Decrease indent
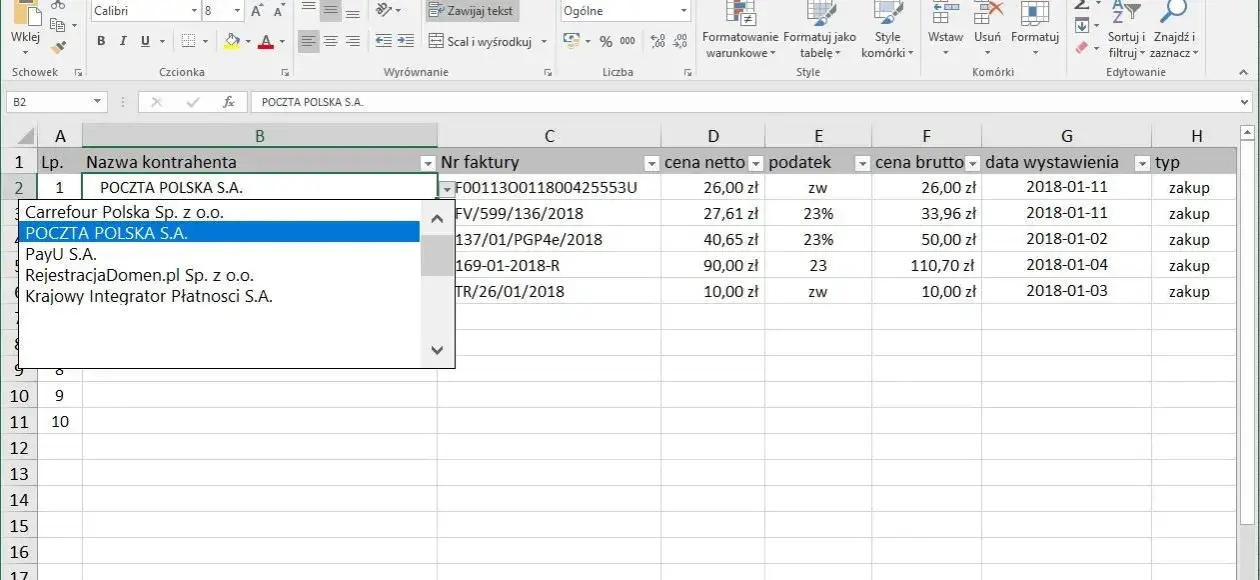Image resolution: width=1260 pixels, height=580 pixels. [x=383, y=42]
